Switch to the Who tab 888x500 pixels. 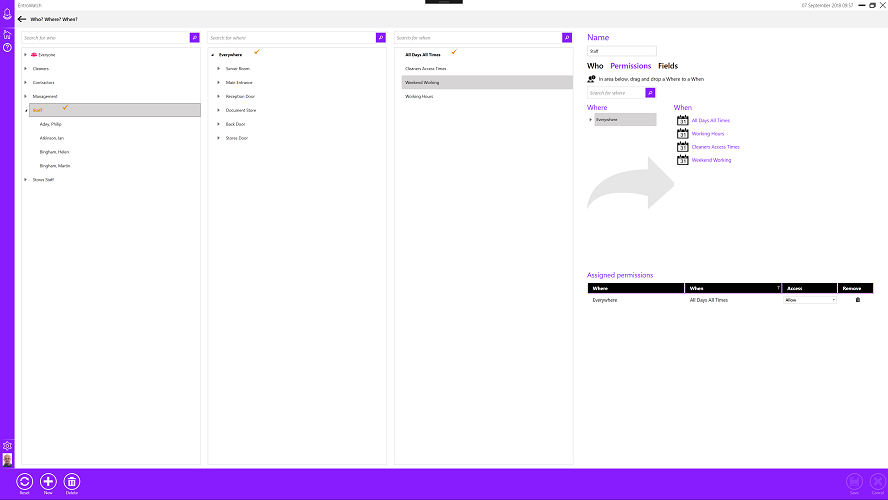pos(595,66)
